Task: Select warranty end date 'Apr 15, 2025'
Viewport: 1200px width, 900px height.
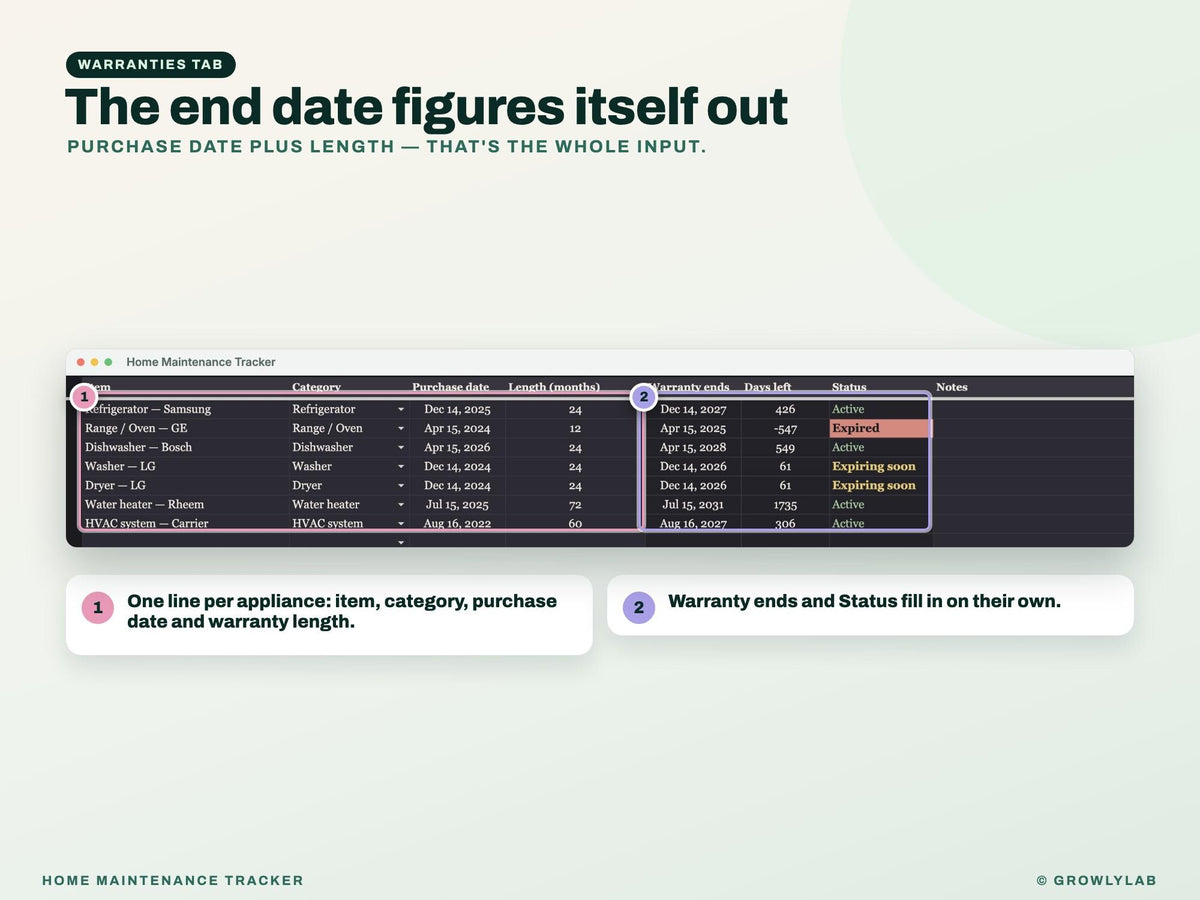Action: click(x=693, y=428)
